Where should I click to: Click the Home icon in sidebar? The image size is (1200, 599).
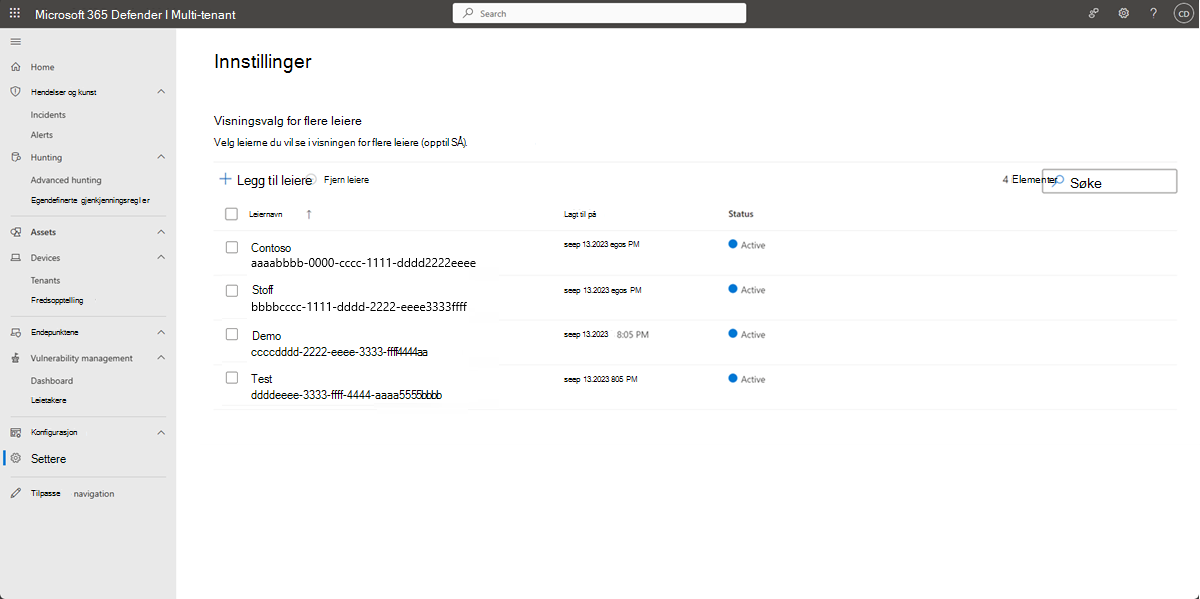[x=15, y=67]
